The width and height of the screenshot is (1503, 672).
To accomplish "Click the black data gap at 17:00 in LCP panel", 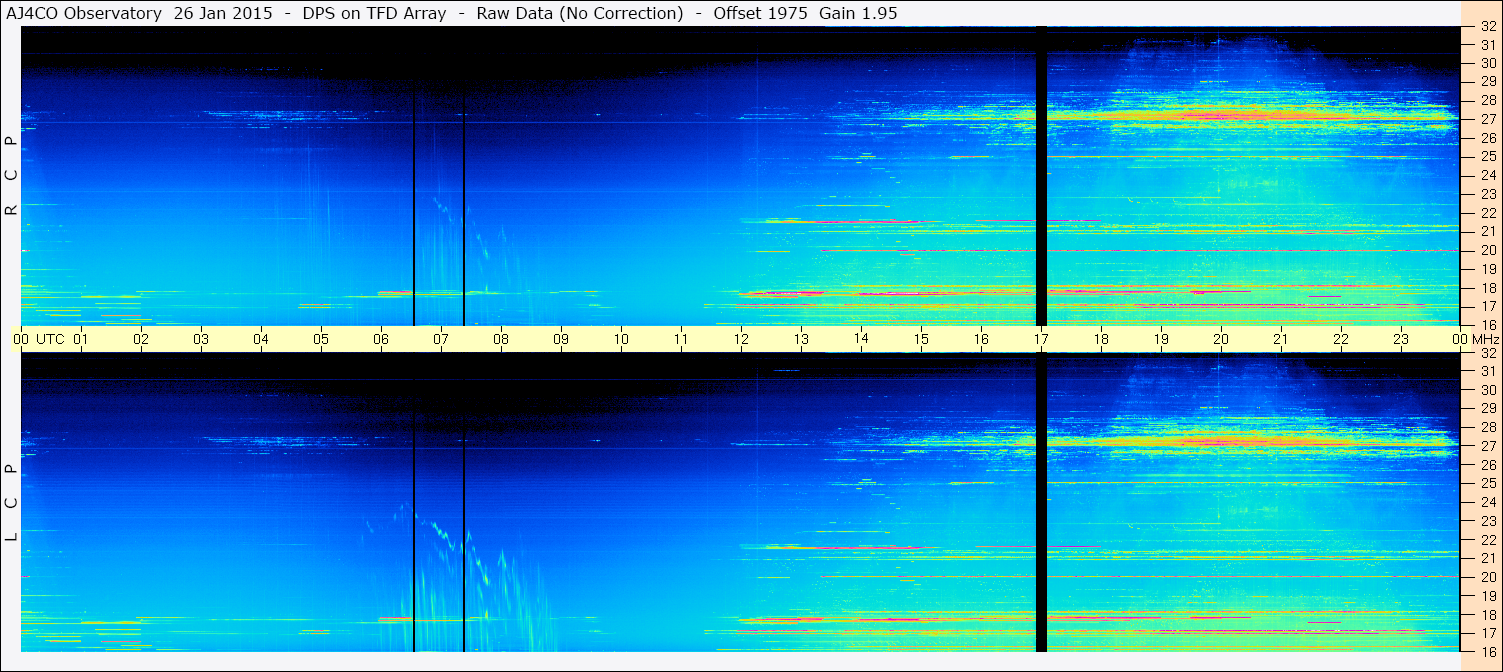I will (x=1041, y=503).
